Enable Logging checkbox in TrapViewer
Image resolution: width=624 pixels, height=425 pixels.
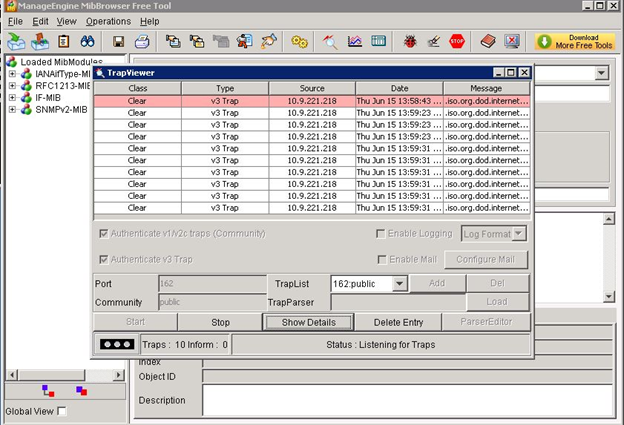pos(380,234)
